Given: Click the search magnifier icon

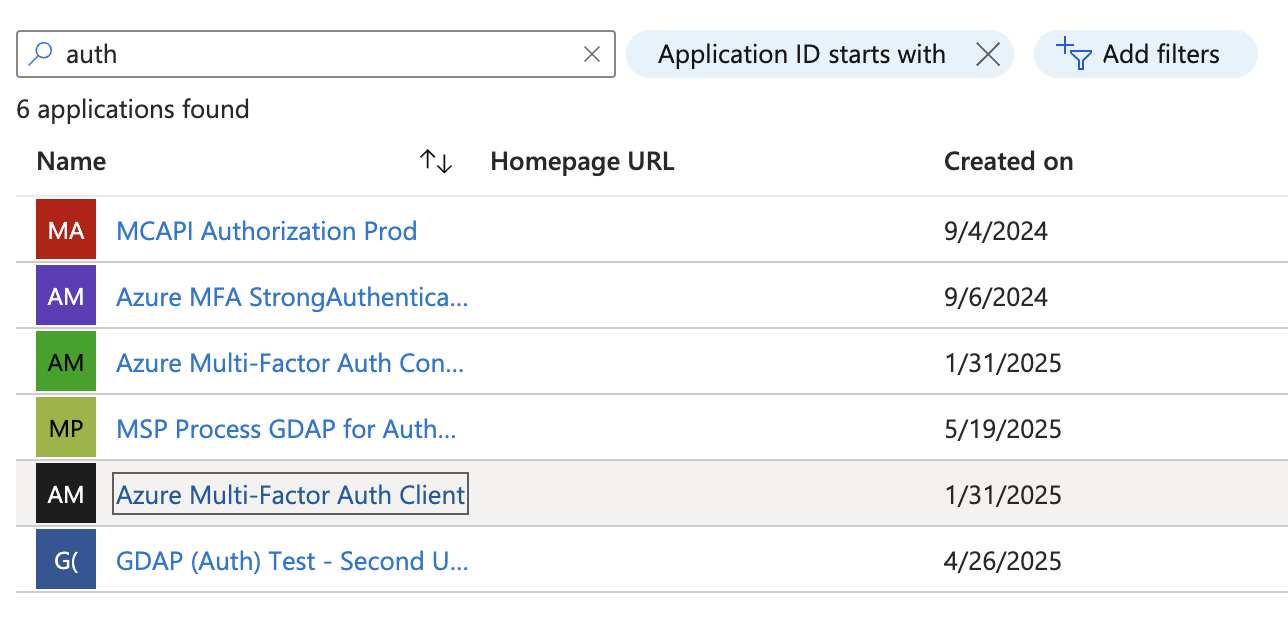Looking at the screenshot, I should (40, 54).
